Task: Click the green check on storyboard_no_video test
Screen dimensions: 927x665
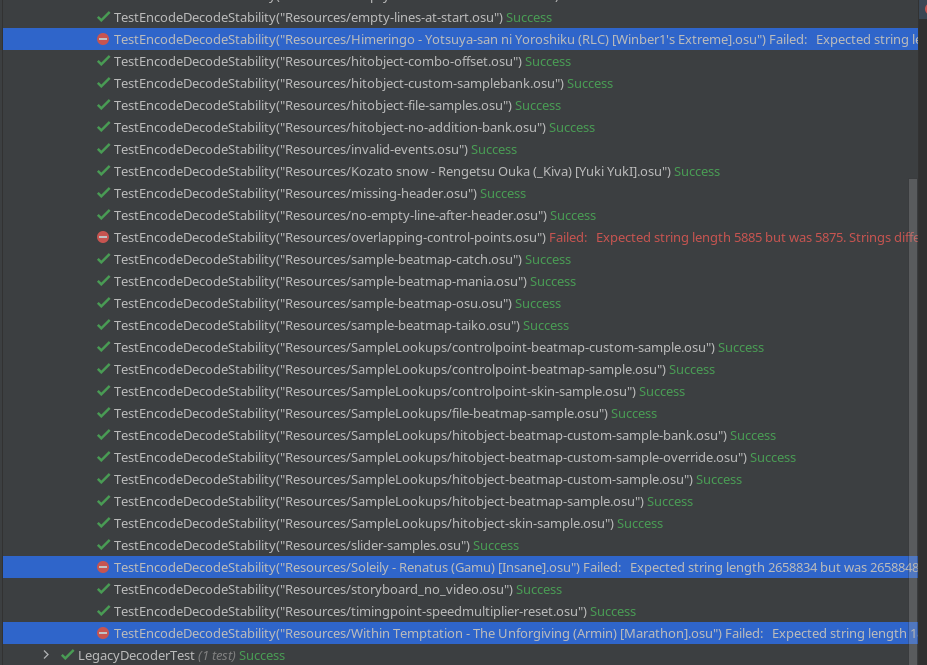Action: pyautogui.click(x=102, y=589)
